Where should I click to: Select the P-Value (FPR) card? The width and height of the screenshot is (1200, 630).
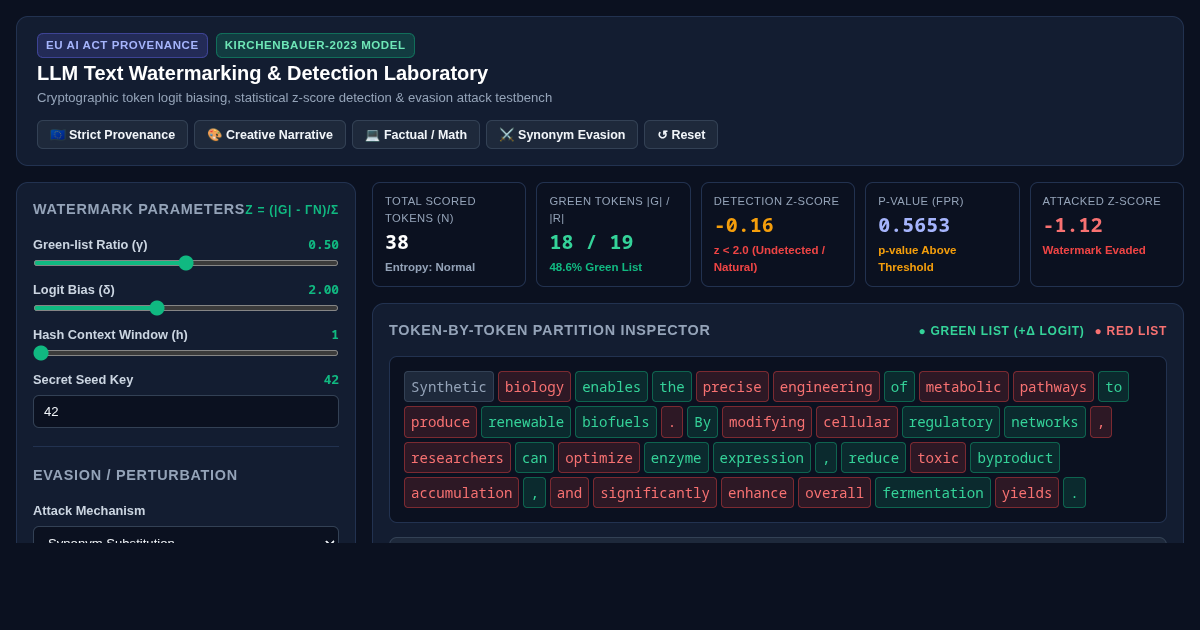[x=942, y=235]
